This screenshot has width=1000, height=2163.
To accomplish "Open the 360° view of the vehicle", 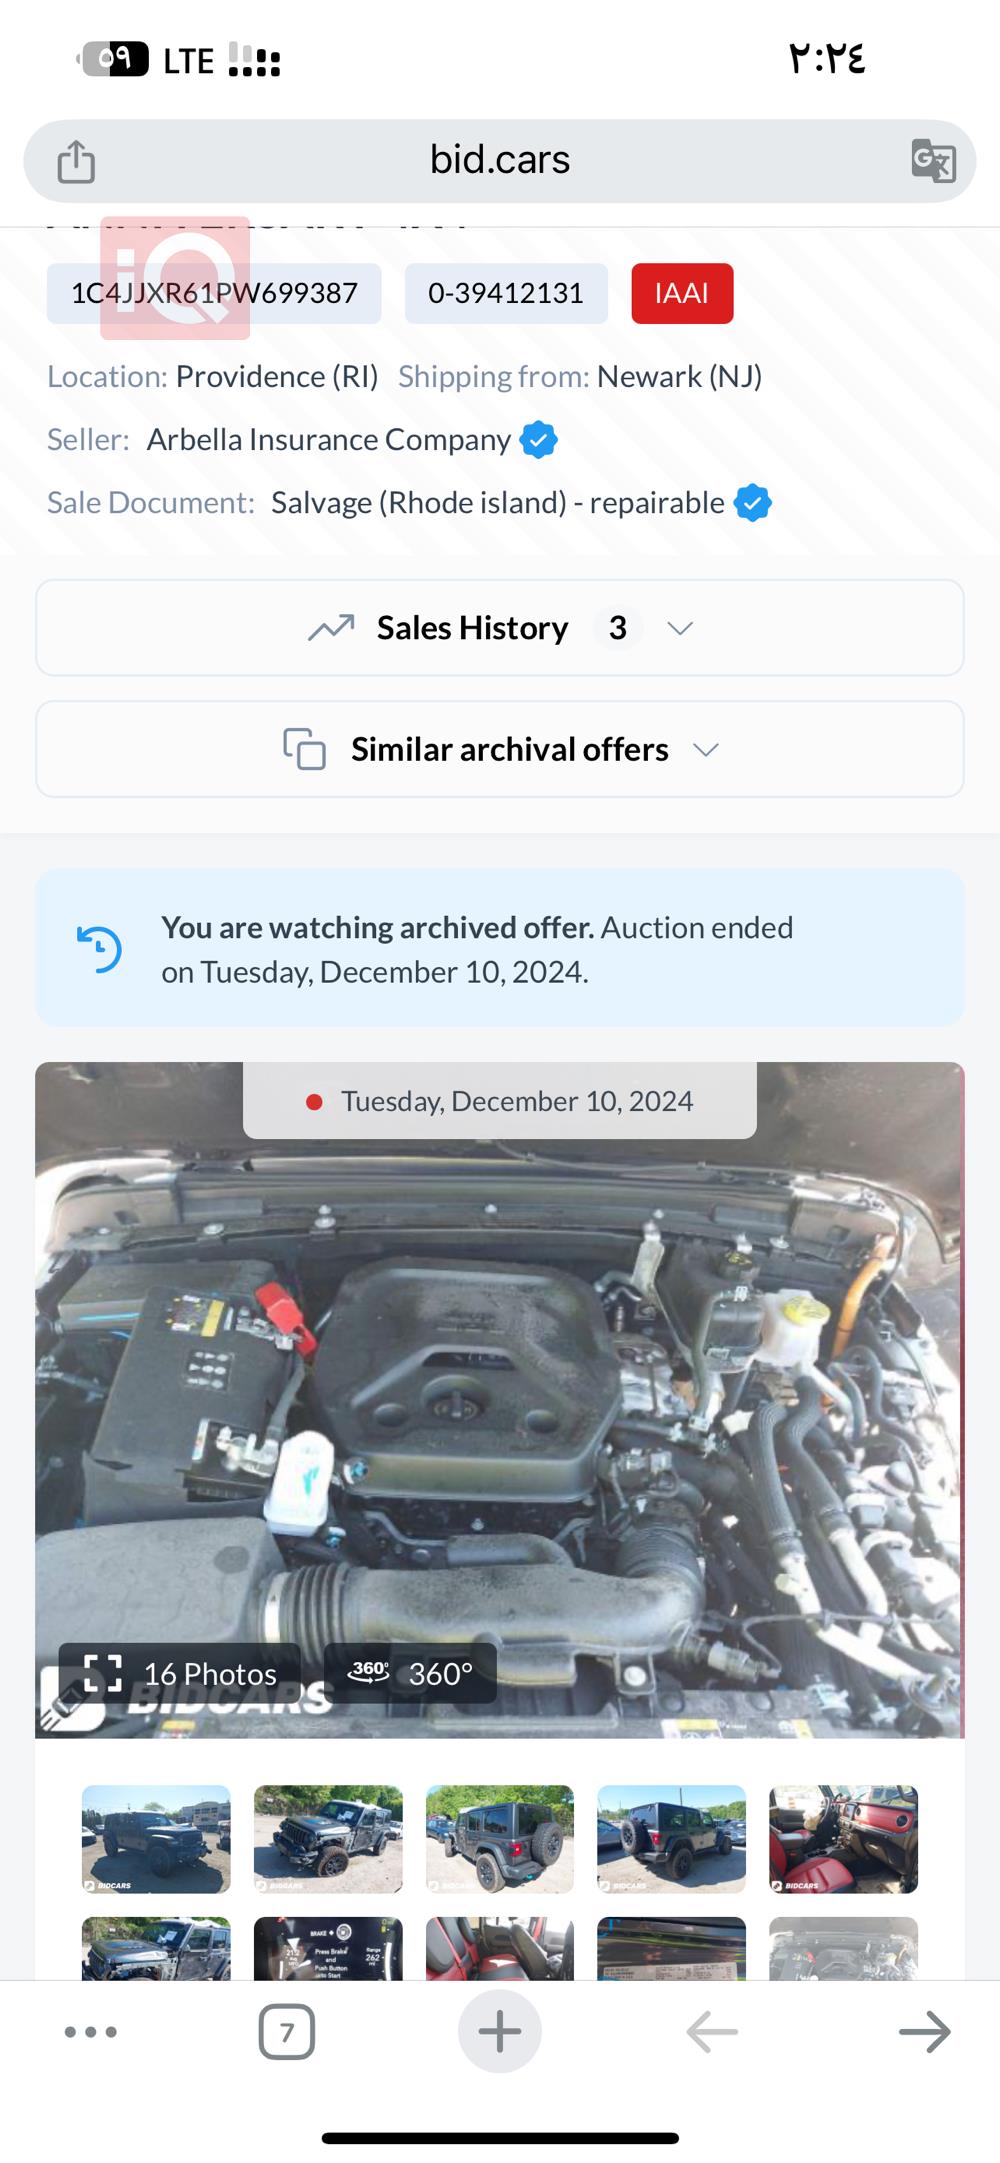I will 410,1673.
